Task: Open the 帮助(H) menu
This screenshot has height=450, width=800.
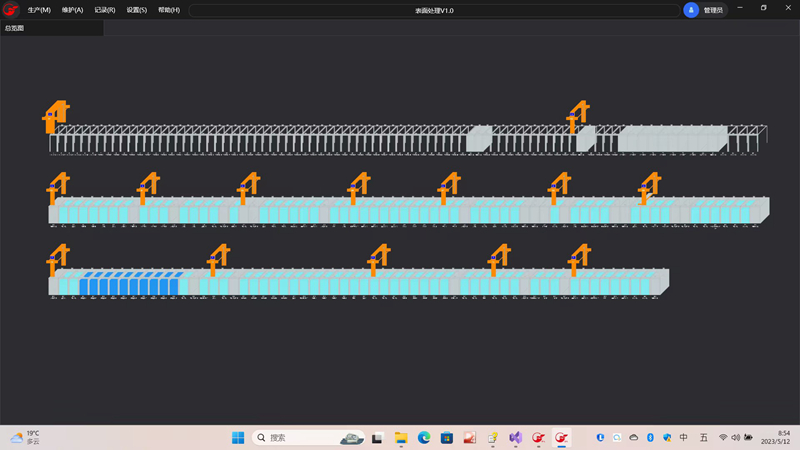Action: click(x=169, y=10)
